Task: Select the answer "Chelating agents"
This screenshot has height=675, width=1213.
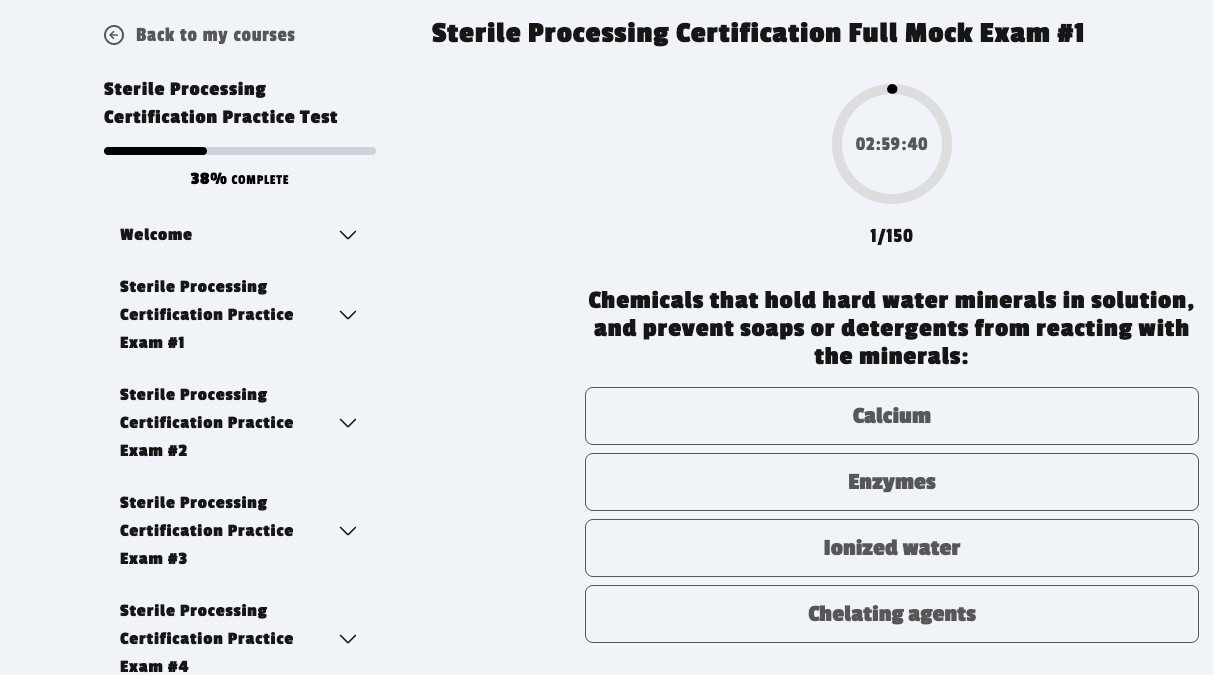Action: pos(891,614)
